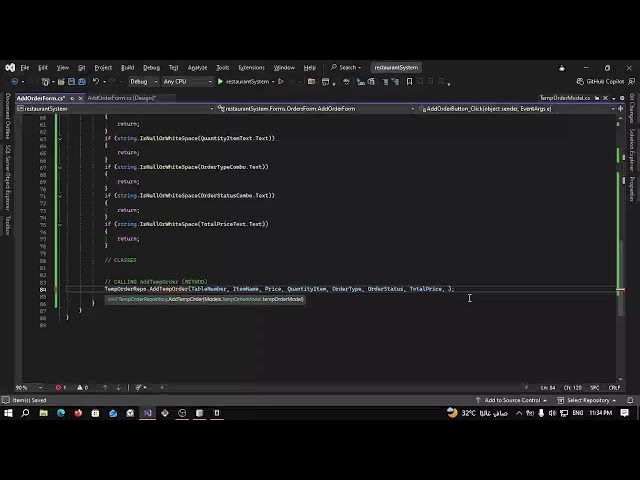The height and width of the screenshot is (480, 640).
Task: Open the AddOrderButton_Click member dropdown
Action: pyautogui.click(x=517, y=109)
